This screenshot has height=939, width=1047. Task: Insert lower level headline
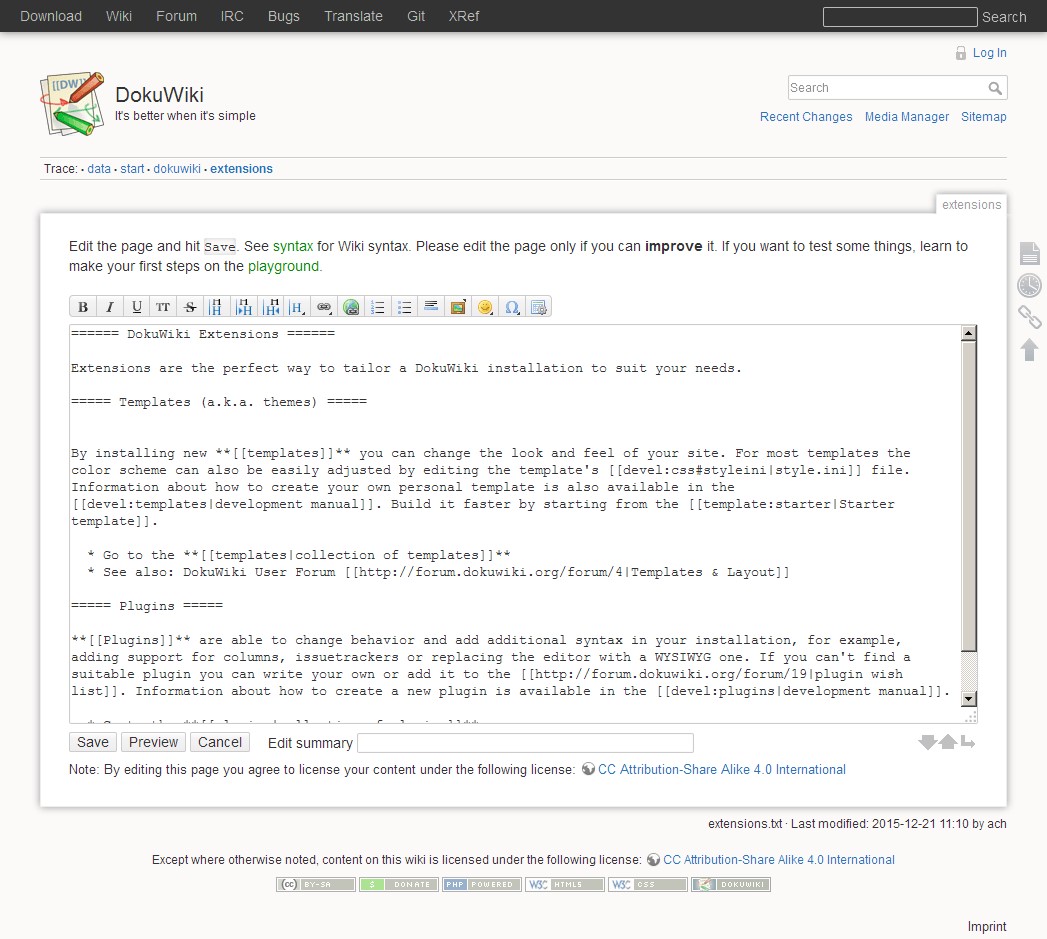pyautogui.click(x=243, y=307)
